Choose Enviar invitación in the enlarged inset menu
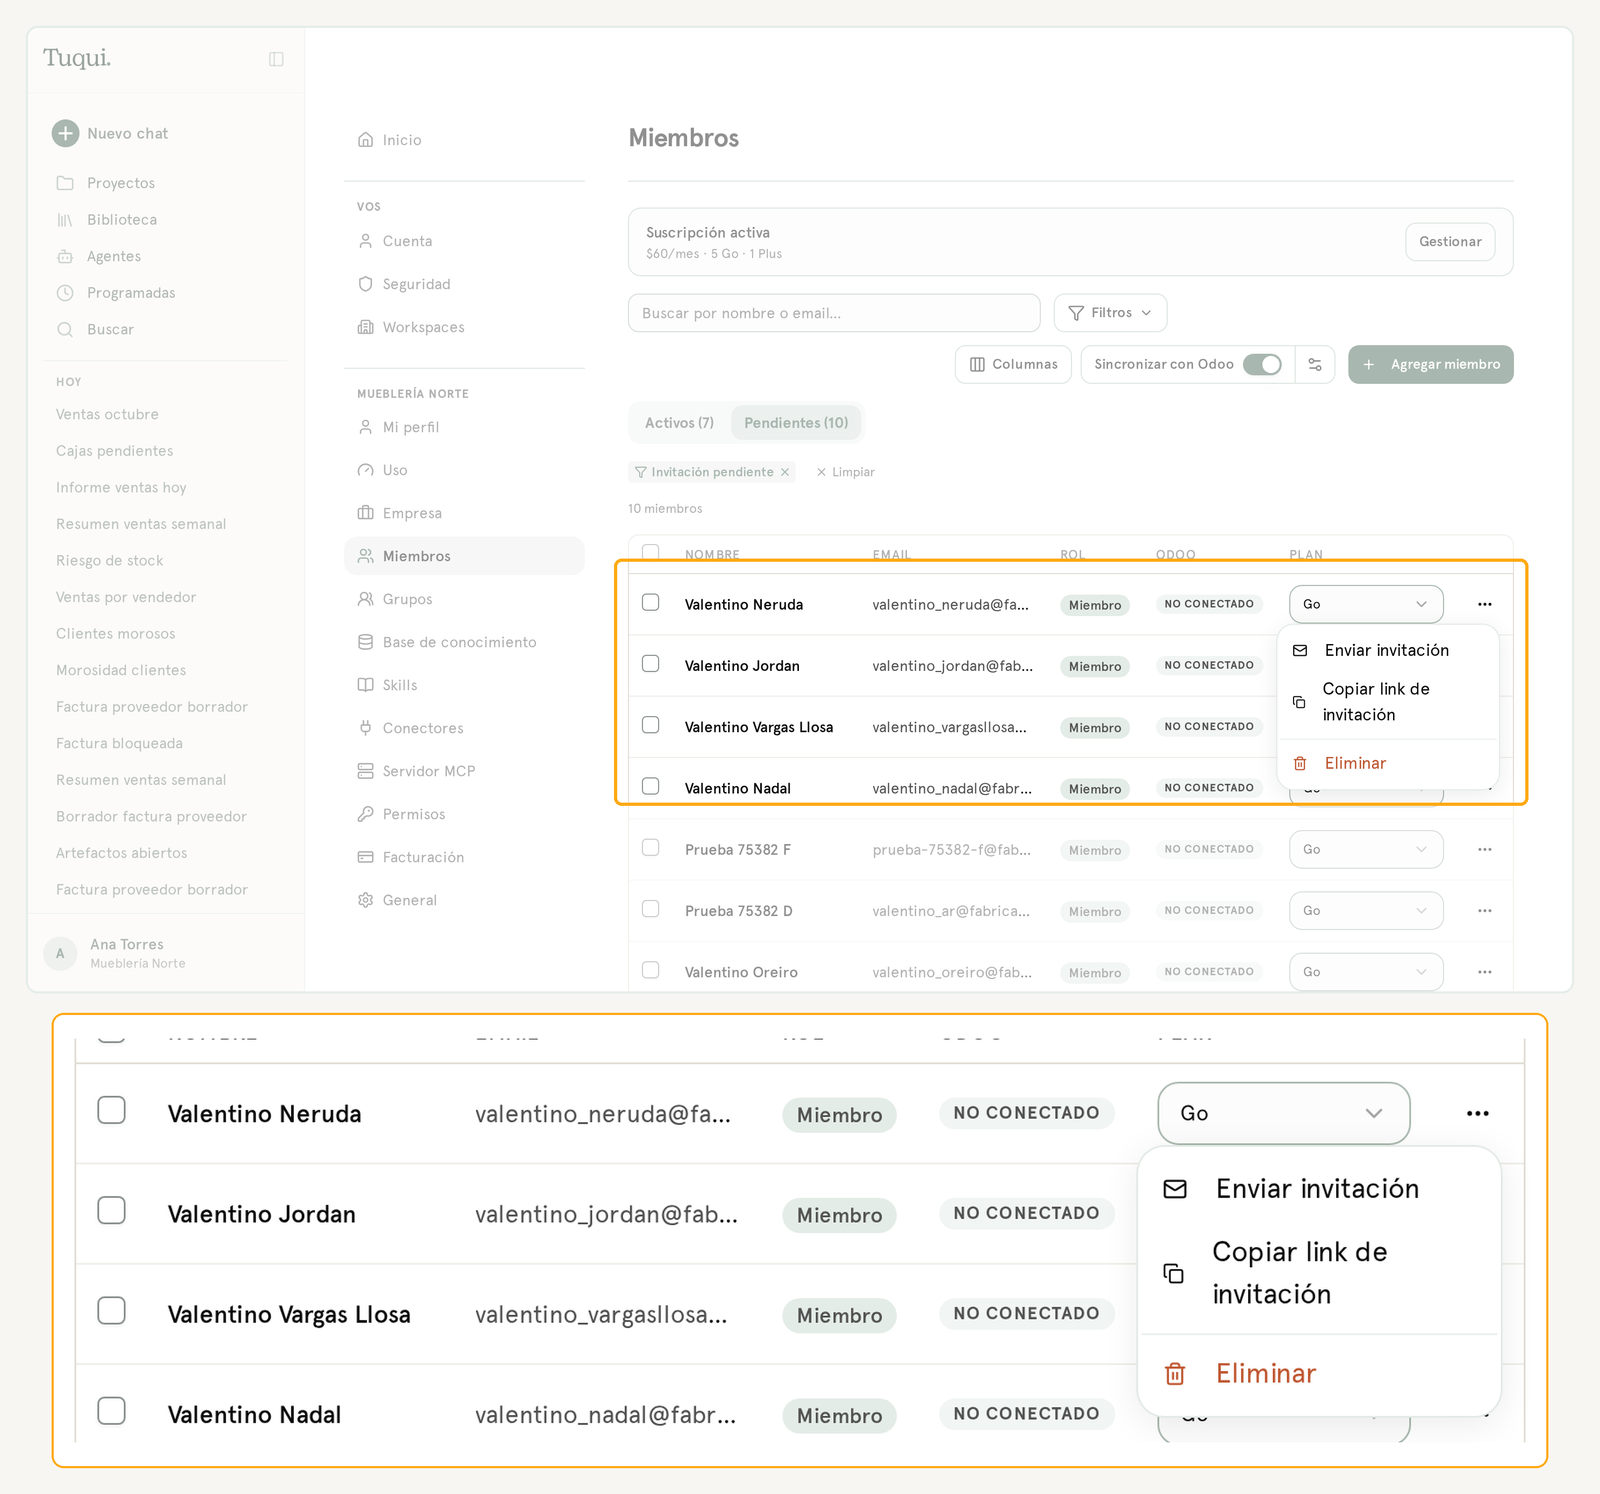Image resolution: width=1600 pixels, height=1494 pixels. click(1318, 1189)
